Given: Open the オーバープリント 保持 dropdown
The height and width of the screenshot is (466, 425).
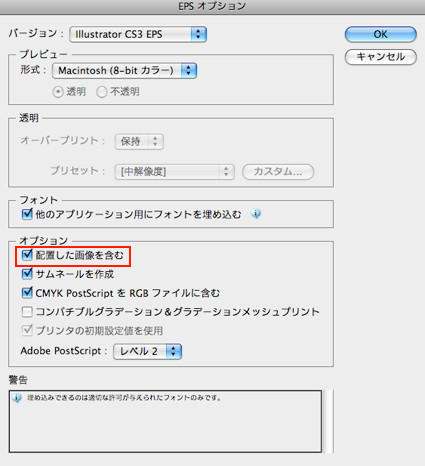Looking at the screenshot, I should pyautogui.click(x=139, y=141).
